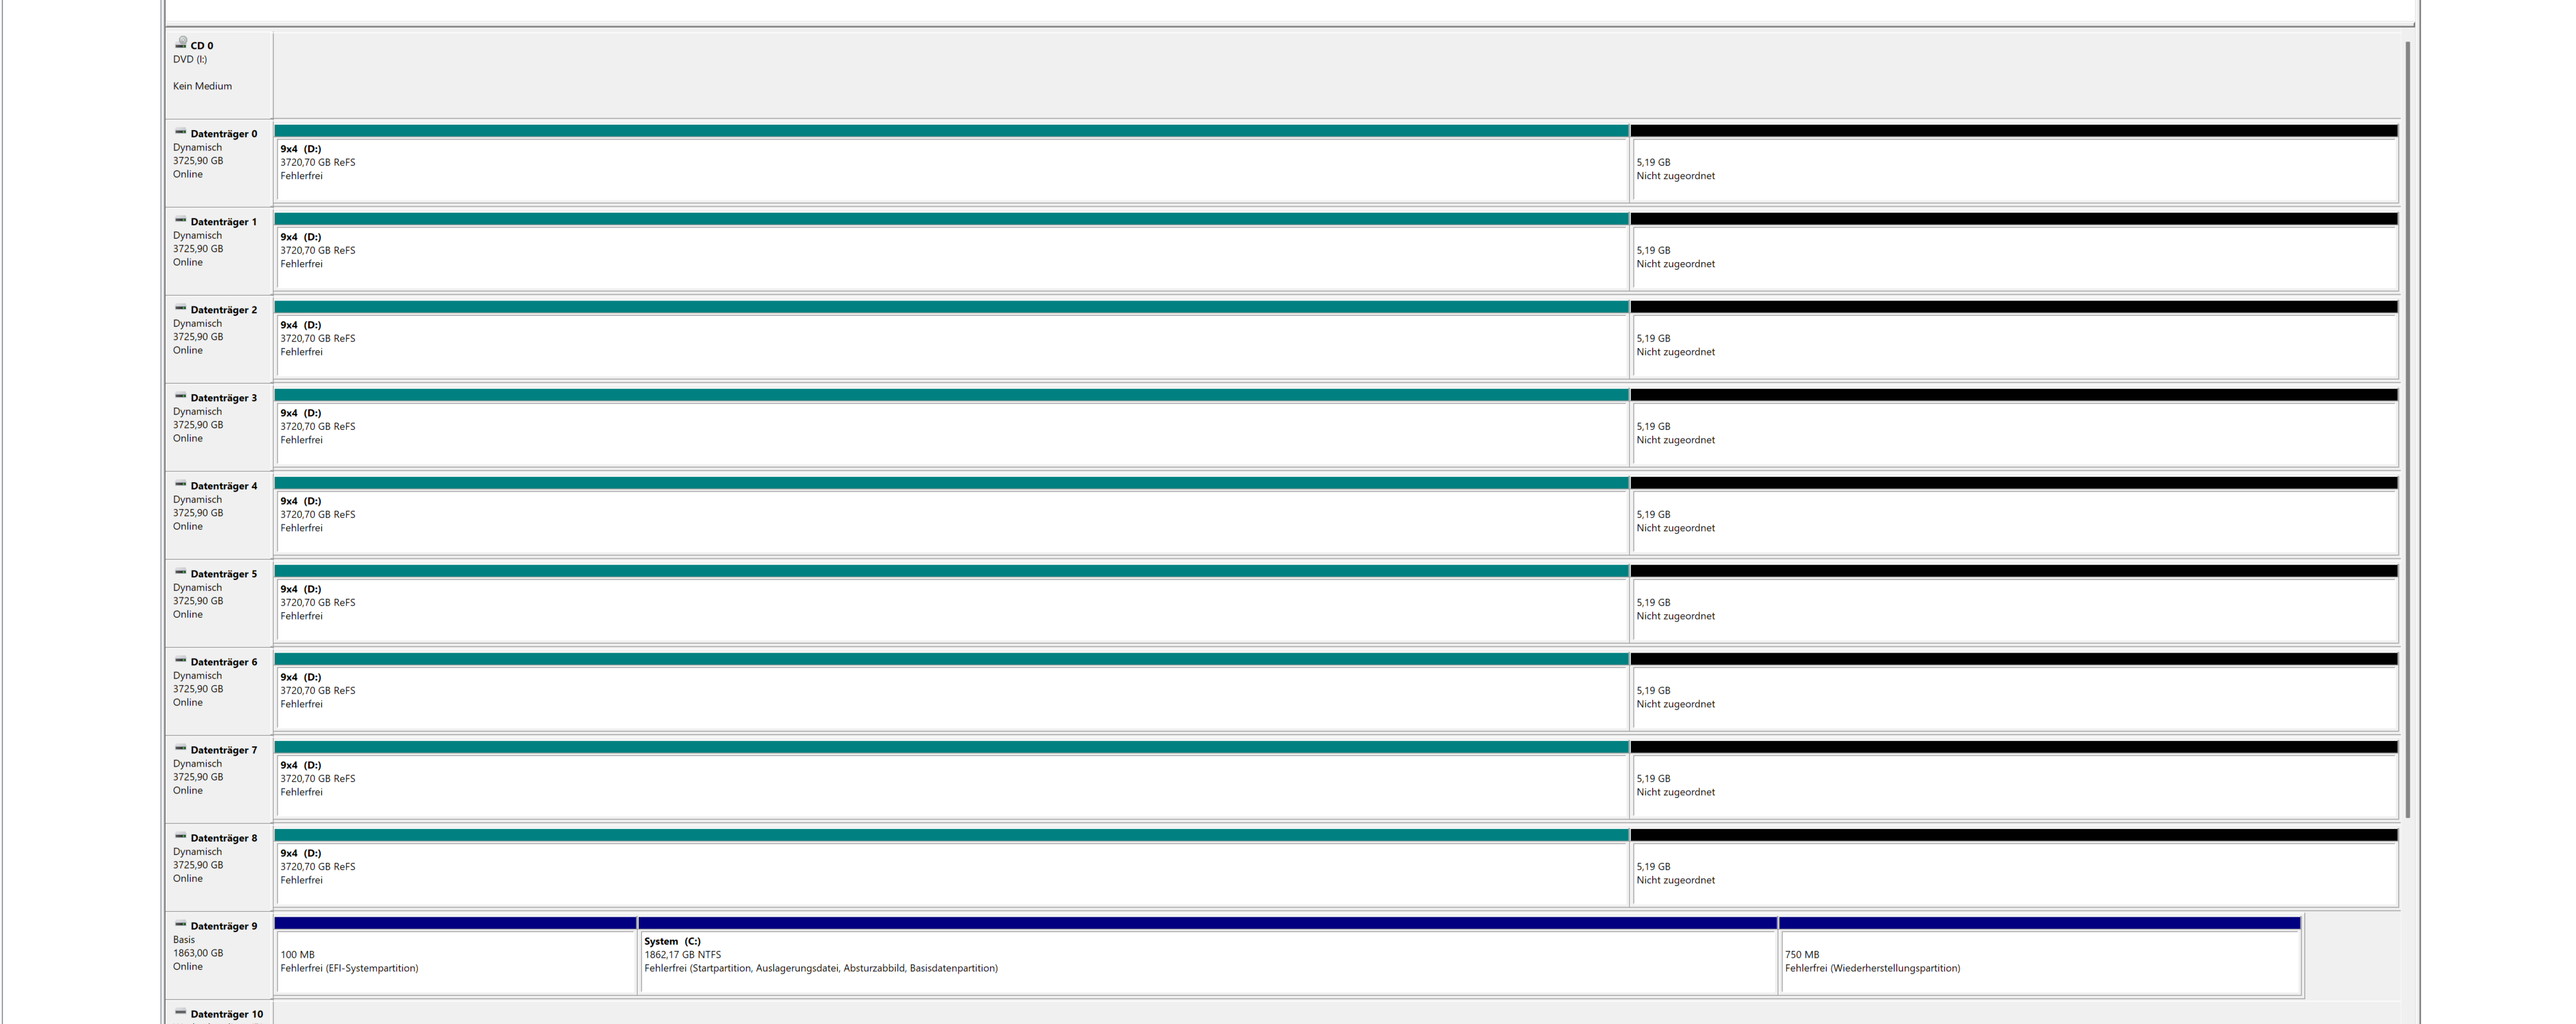Select the System (C:) NTFS partition

pyautogui.click(x=1207, y=961)
